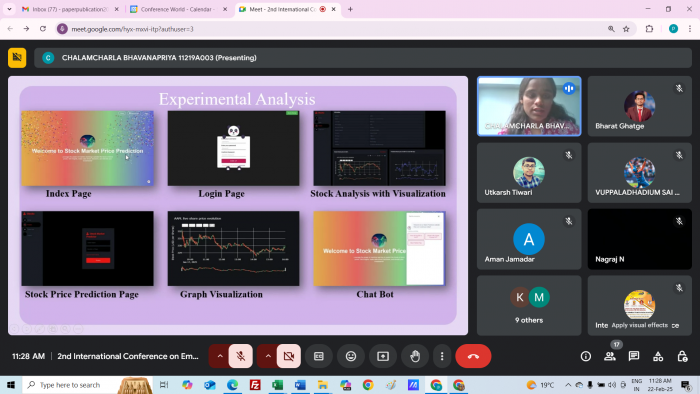The height and width of the screenshot is (394, 700).
Task: Expand video settings arrow beside camera
Action: pyautogui.click(x=268, y=356)
